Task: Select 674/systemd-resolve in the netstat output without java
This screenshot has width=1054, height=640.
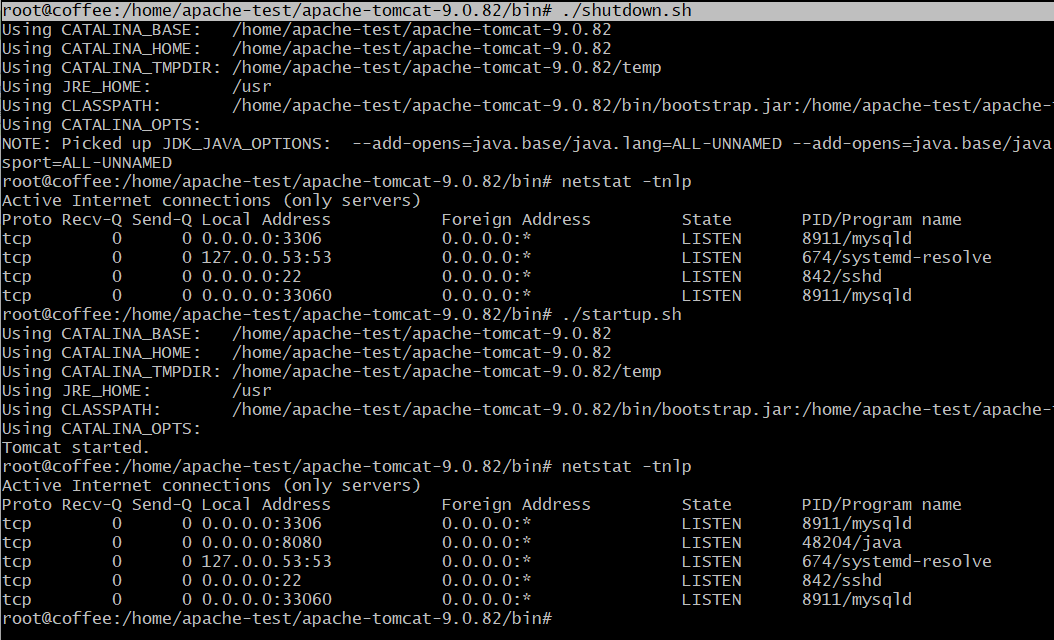Action: (x=896, y=257)
